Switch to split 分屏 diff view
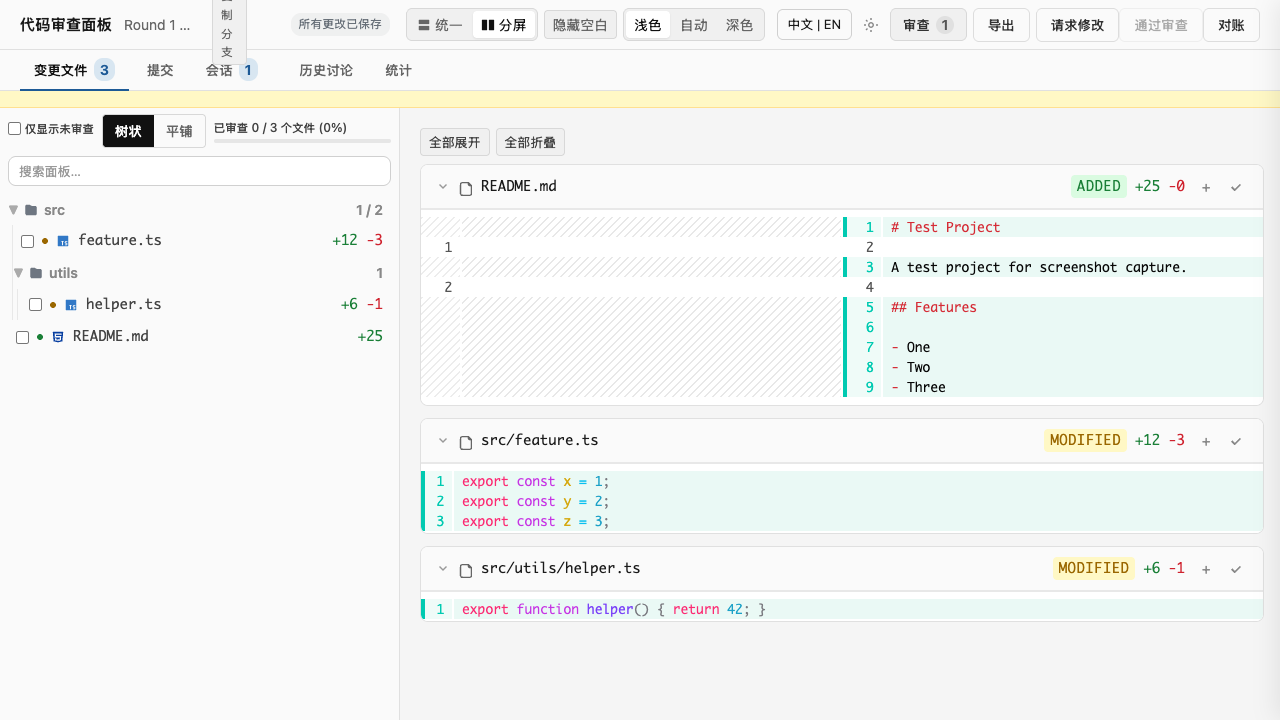The width and height of the screenshot is (1280, 720). tap(503, 25)
